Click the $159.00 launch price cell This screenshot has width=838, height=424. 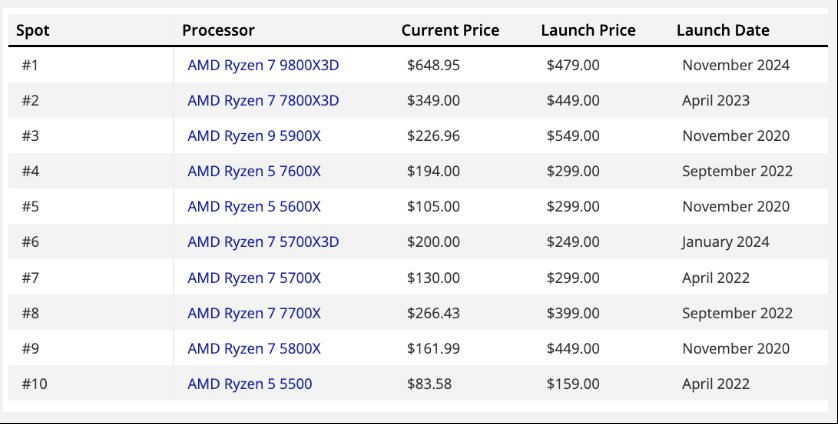coord(573,384)
